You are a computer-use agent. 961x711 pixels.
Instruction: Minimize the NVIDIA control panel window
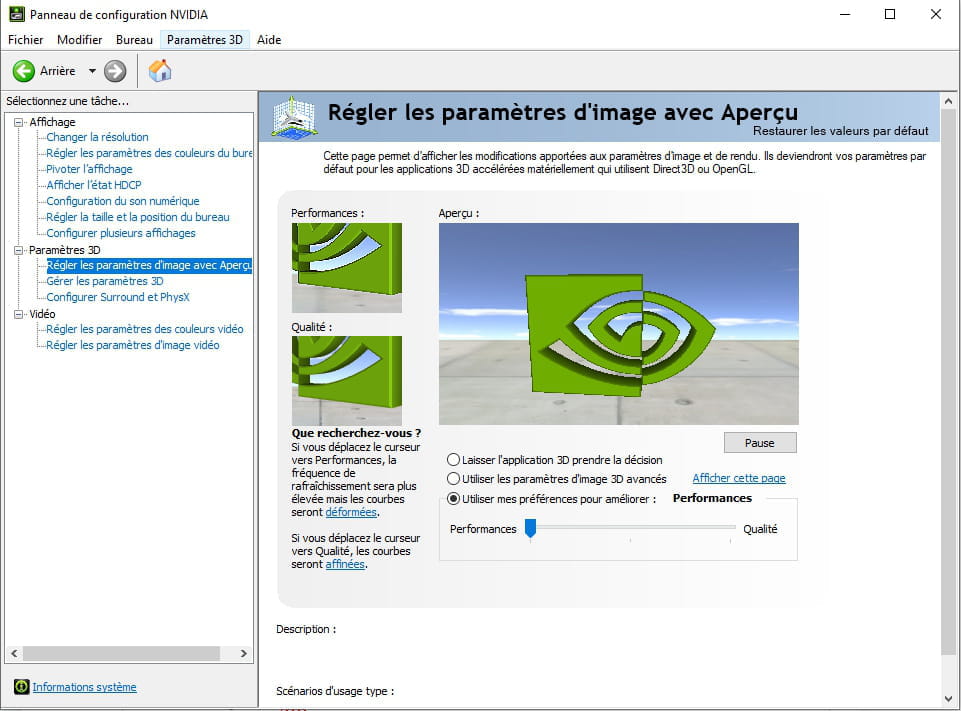845,14
